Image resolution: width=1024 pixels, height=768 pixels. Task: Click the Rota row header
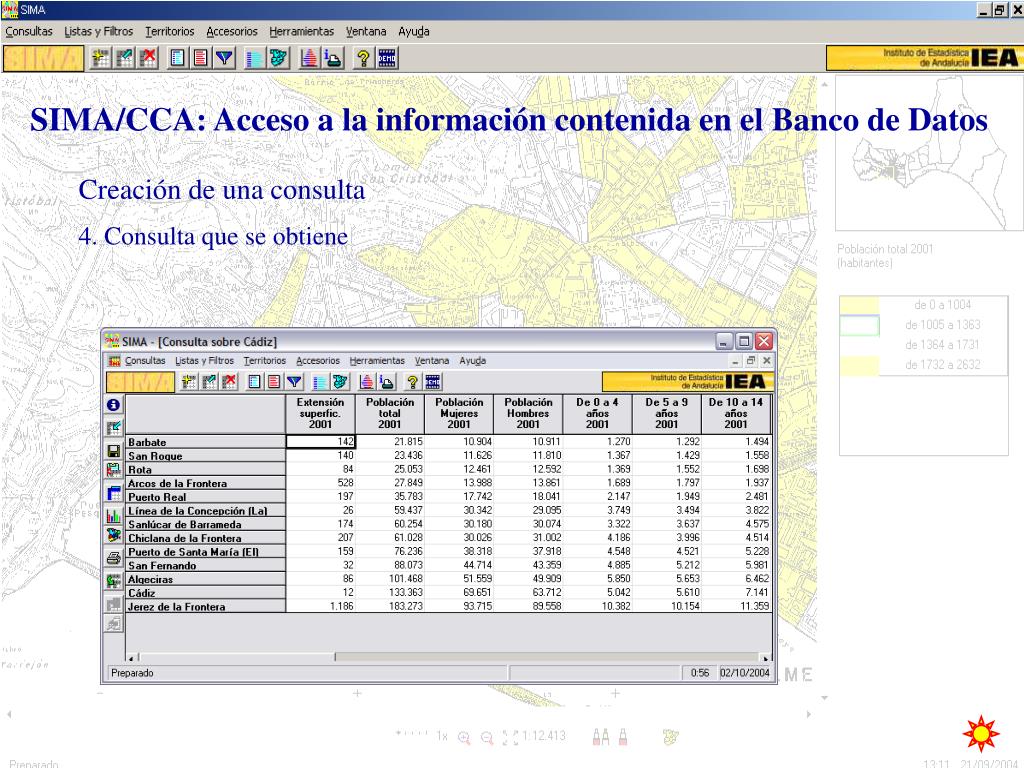point(206,470)
